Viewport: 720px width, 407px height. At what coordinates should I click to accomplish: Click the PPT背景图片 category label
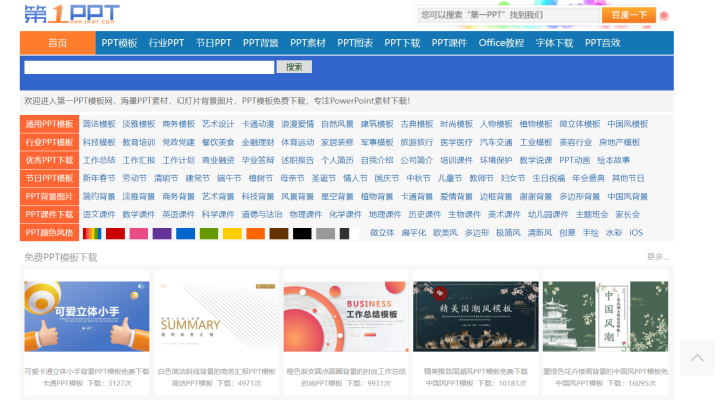tap(50, 197)
